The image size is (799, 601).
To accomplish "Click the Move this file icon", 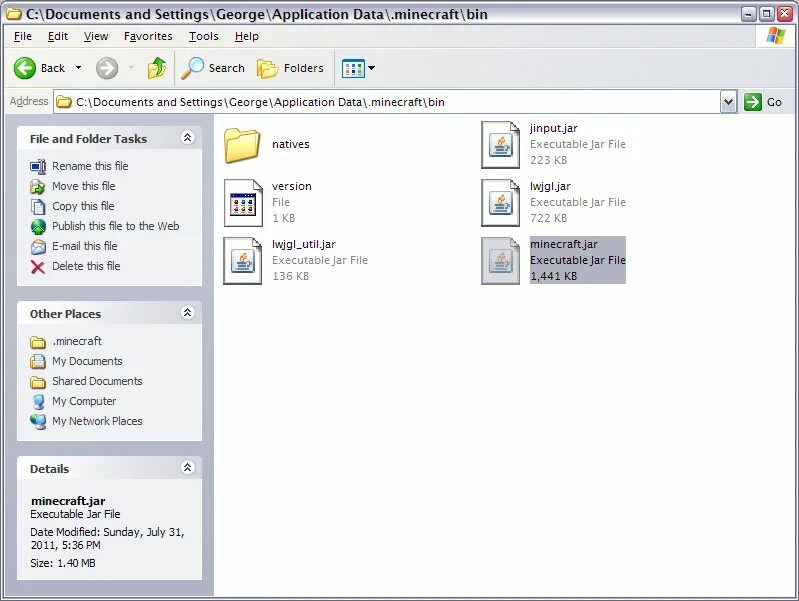I will point(38,187).
